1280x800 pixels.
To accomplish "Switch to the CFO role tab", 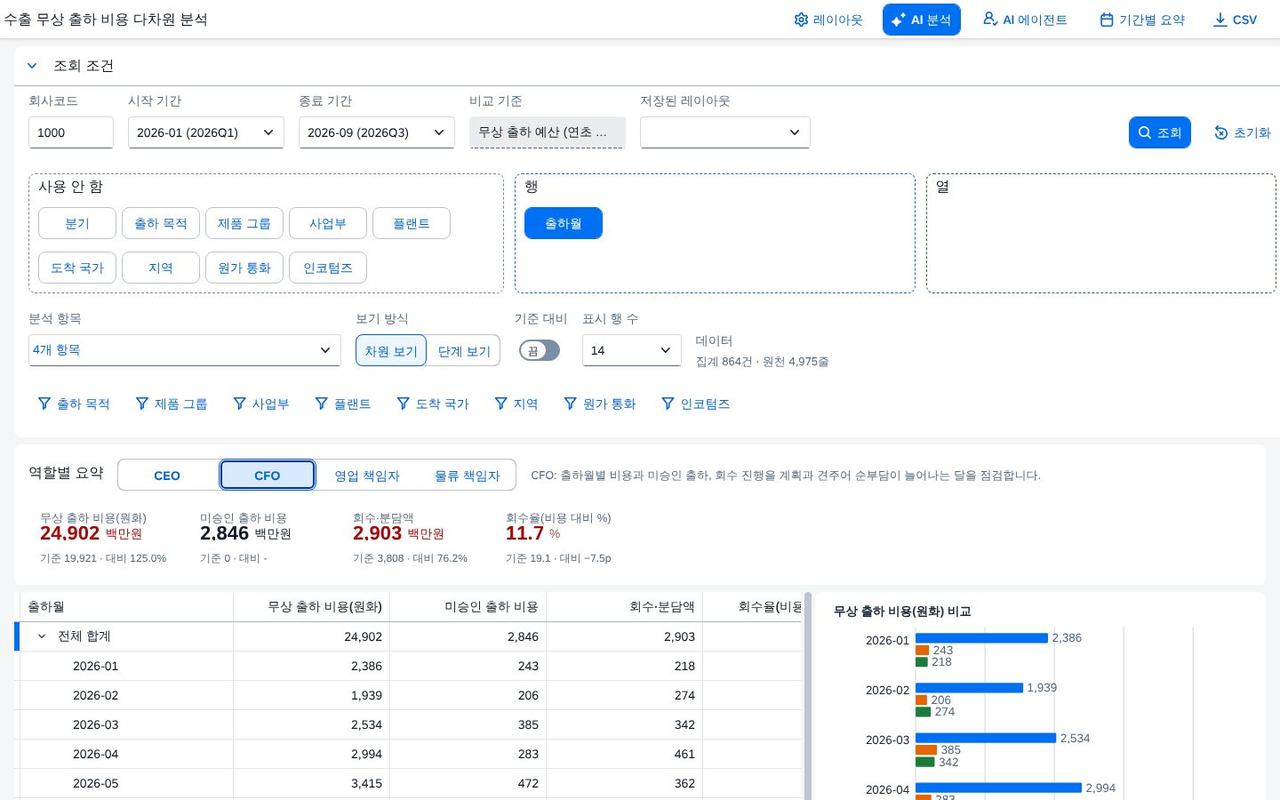I will [x=267, y=475].
